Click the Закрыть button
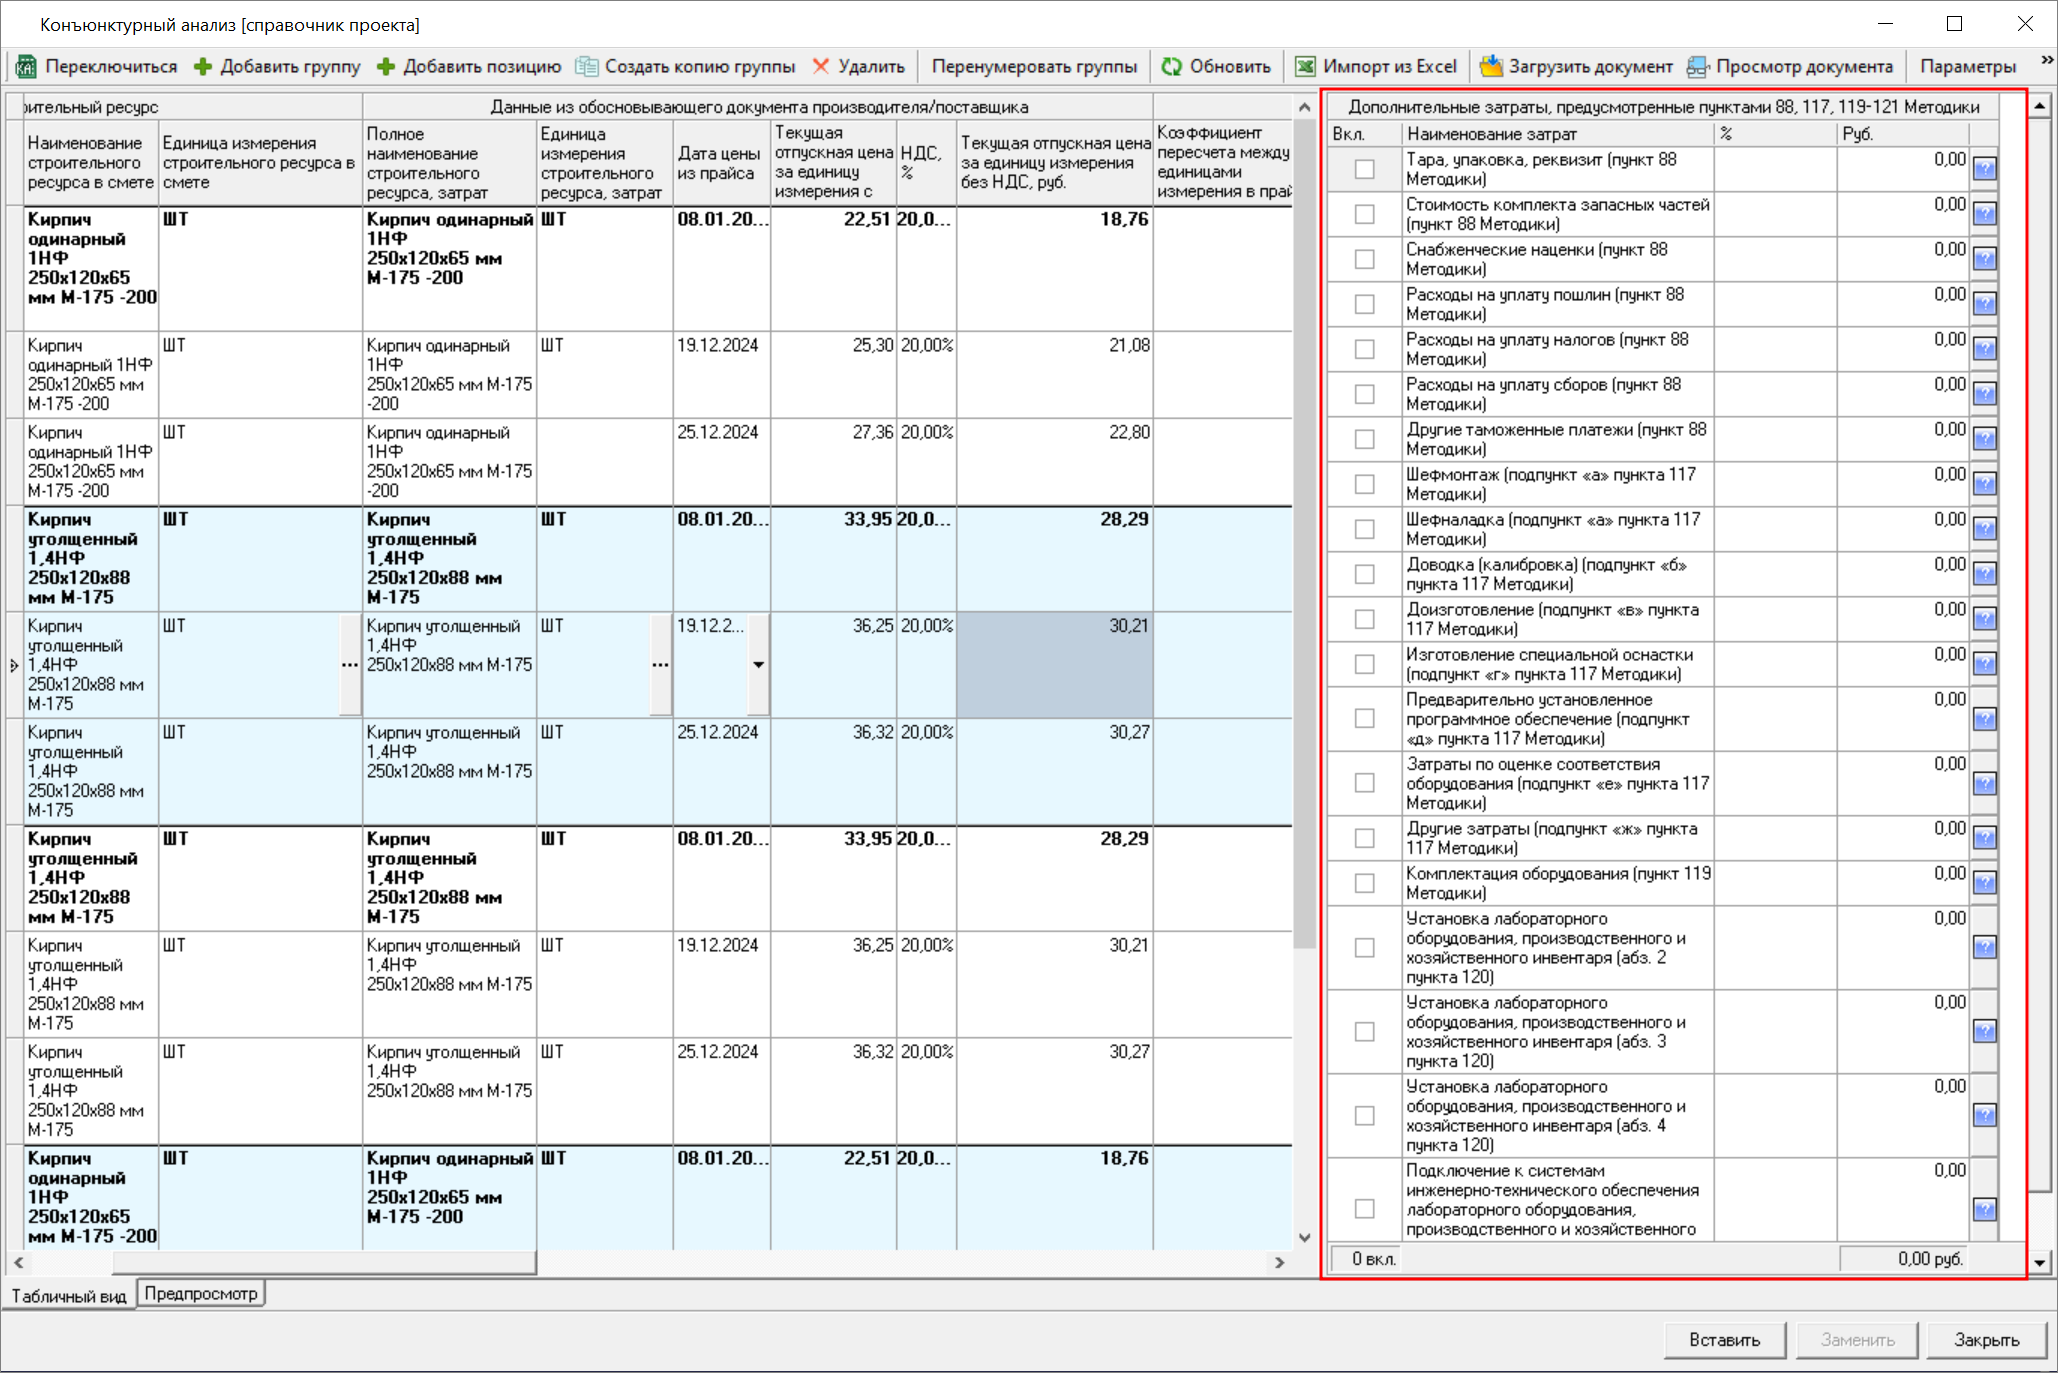 point(1986,1340)
